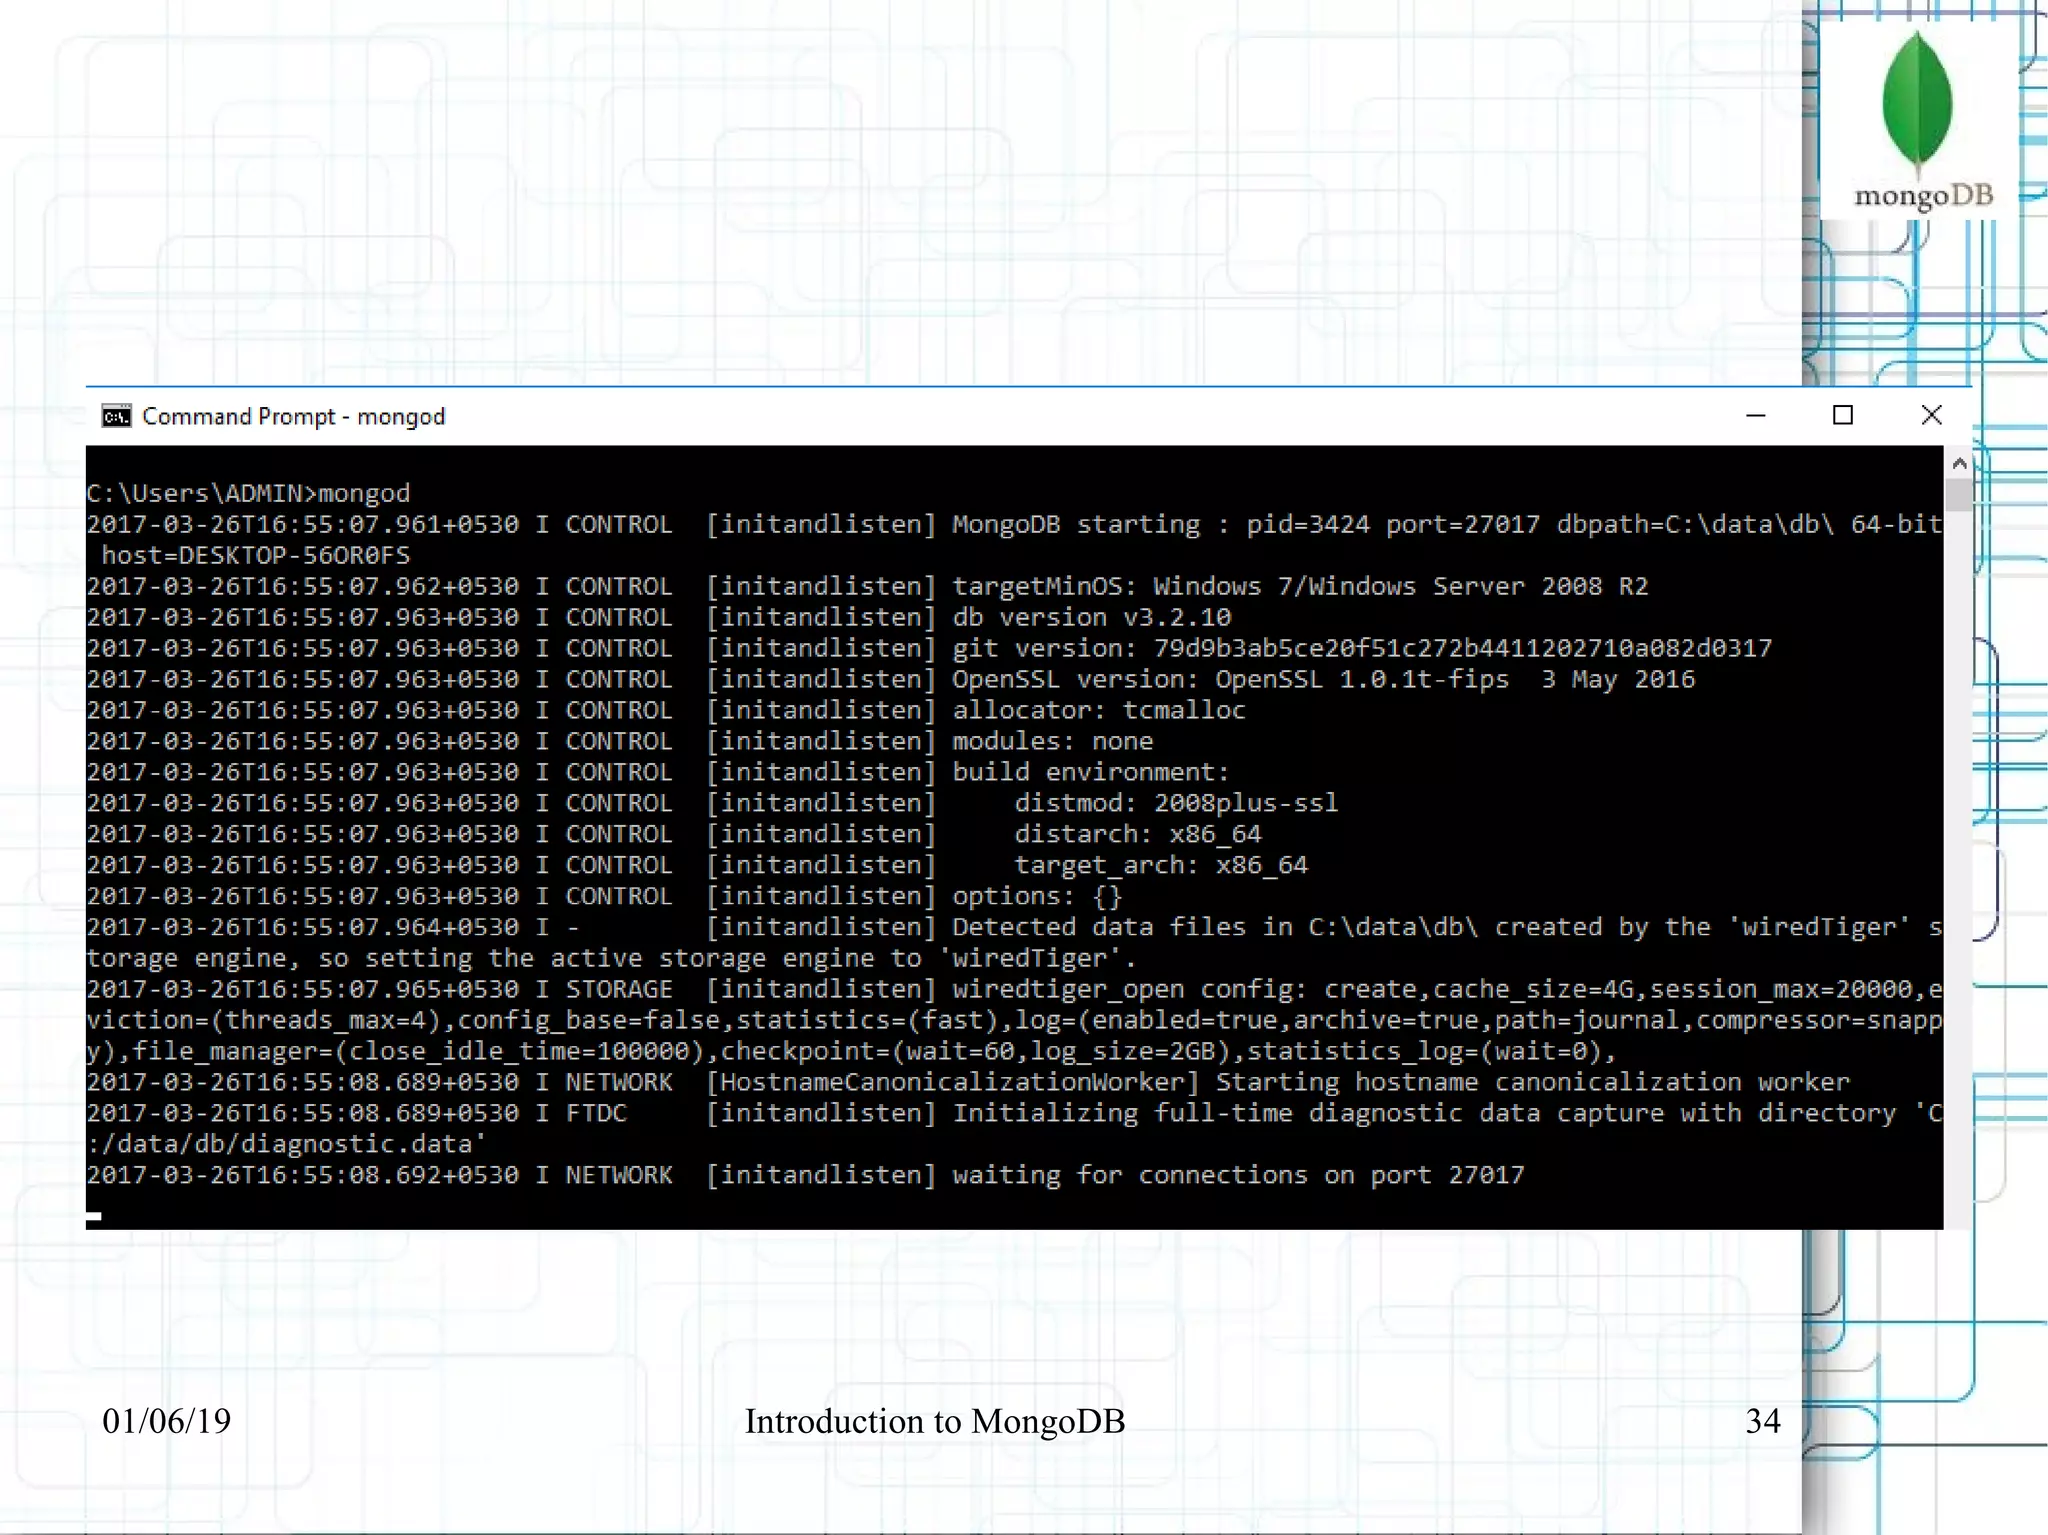Click the 'db version v3.2.10' log line

coord(1091,617)
